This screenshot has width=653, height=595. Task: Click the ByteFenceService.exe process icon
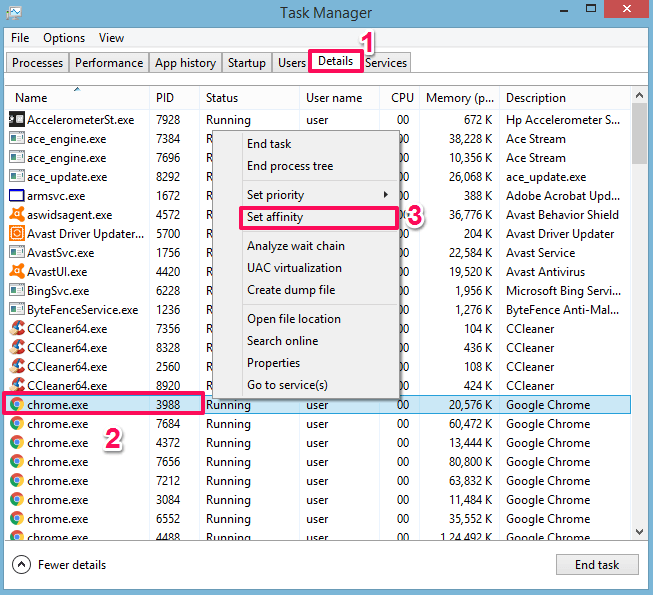[x=17, y=309]
